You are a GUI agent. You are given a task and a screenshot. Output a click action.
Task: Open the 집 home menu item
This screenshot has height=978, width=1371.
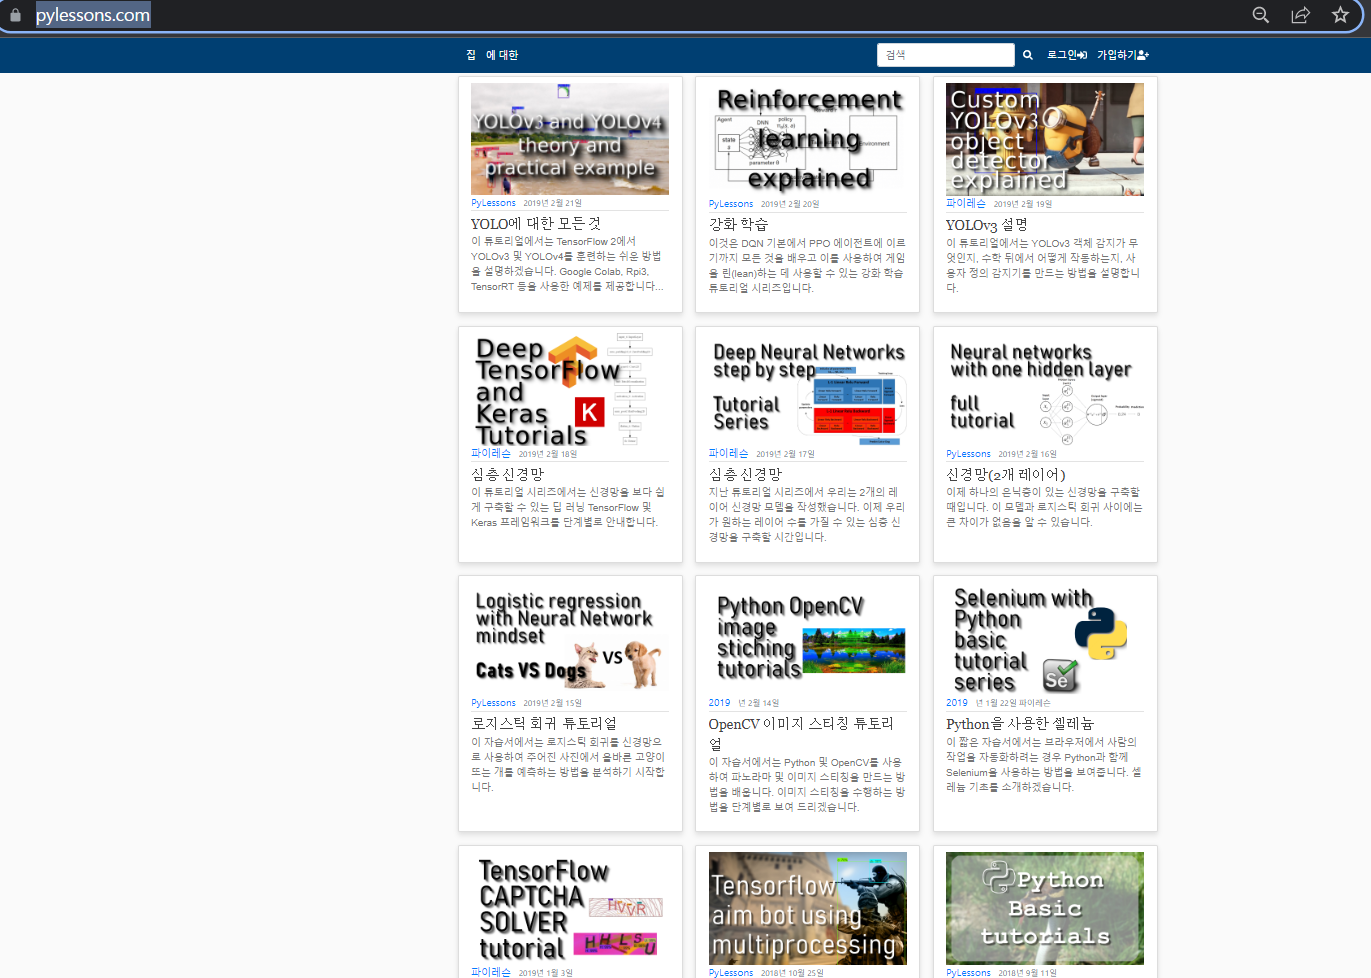pyautogui.click(x=471, y=55)
